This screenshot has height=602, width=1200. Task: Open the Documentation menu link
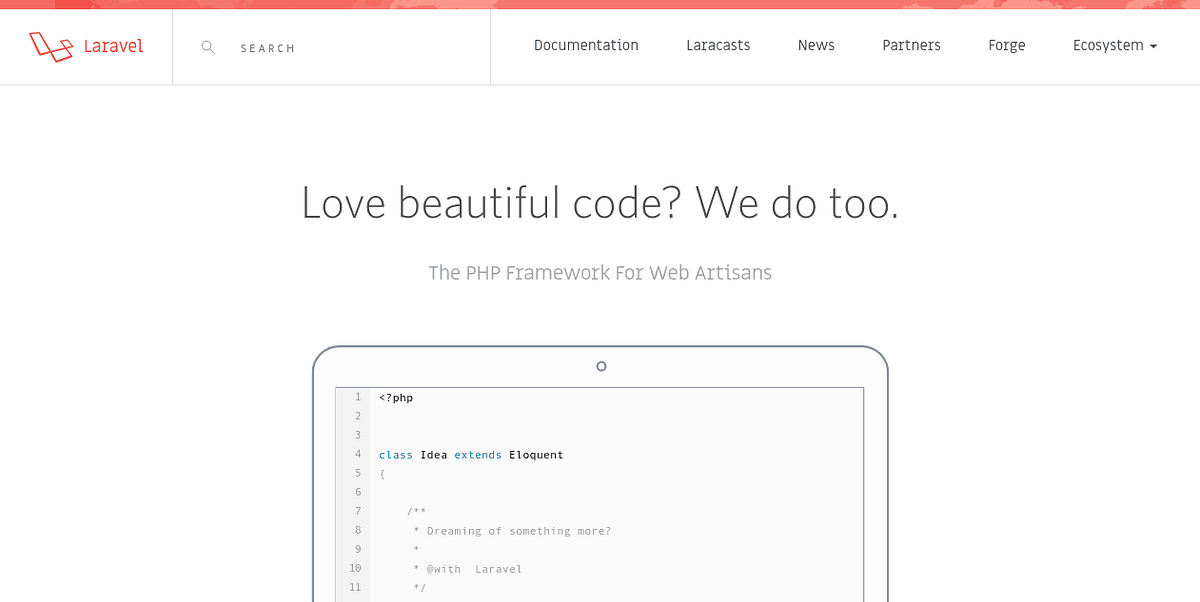pyautogui.click(x=586, y=45)
